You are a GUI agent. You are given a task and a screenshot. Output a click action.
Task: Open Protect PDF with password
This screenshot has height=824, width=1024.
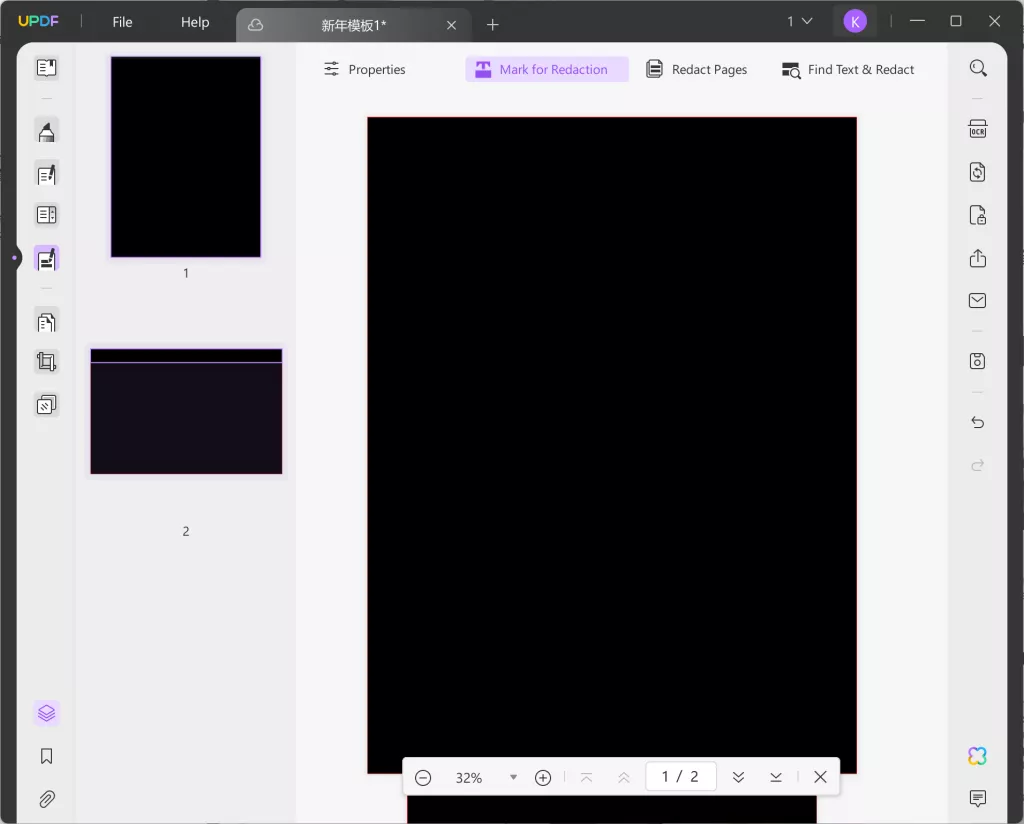[978, 215]
